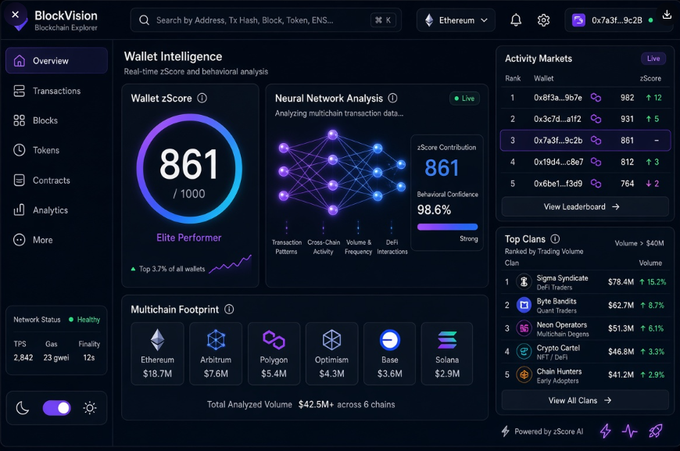The width and height of the screenshot is (680, 451).
Task: Click the link icon next to 0x6be1...f3d9
Action: 596,183
